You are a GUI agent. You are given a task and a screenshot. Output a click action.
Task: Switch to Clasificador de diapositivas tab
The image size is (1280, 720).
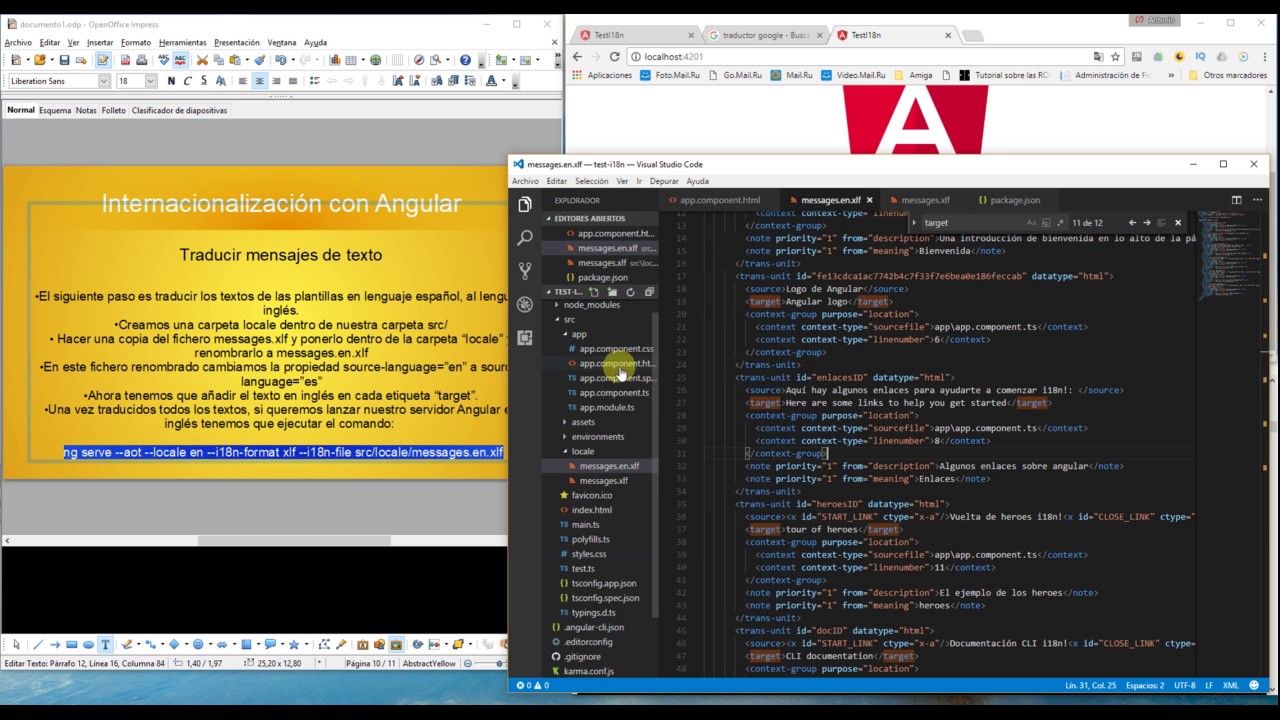[179, 110]
